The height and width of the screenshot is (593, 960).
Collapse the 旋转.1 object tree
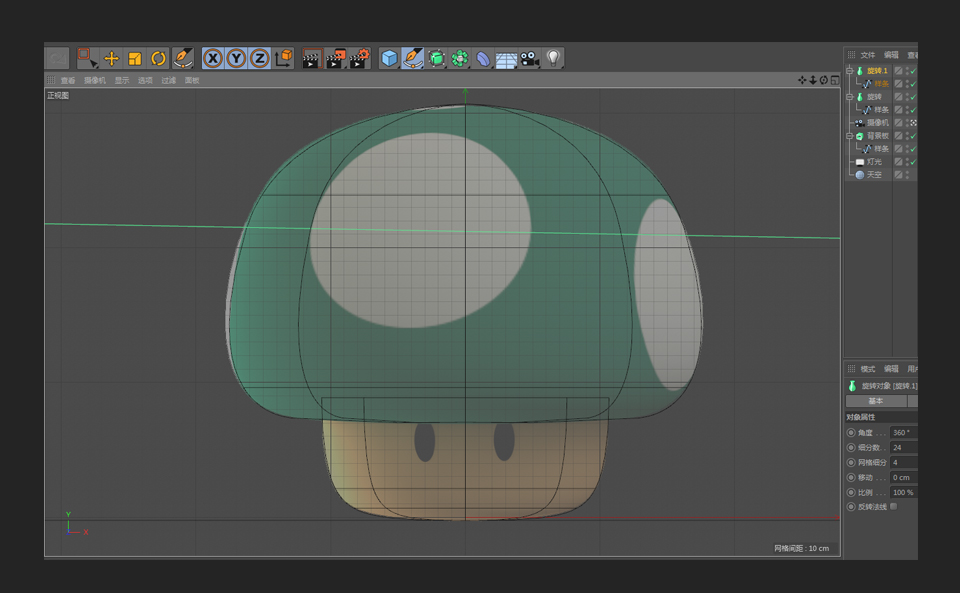[x=850, y=71]
